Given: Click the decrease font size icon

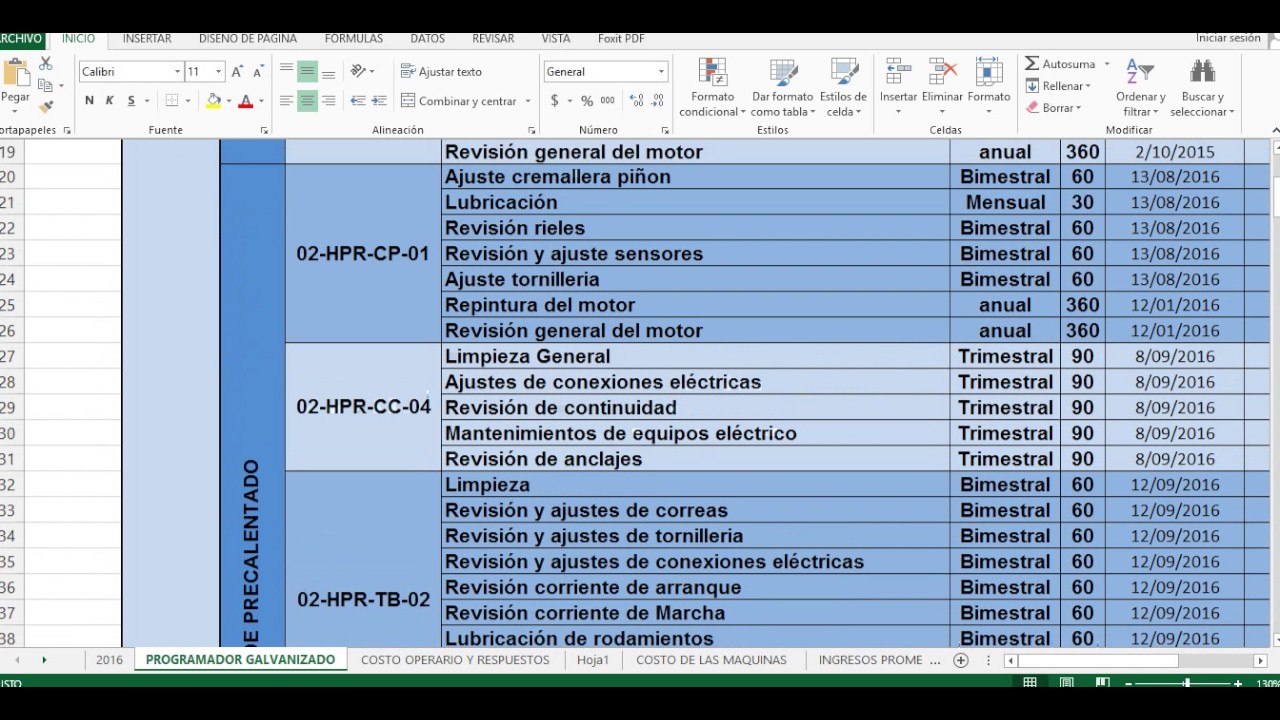Looking at the screenshot, I should point(258,72).
